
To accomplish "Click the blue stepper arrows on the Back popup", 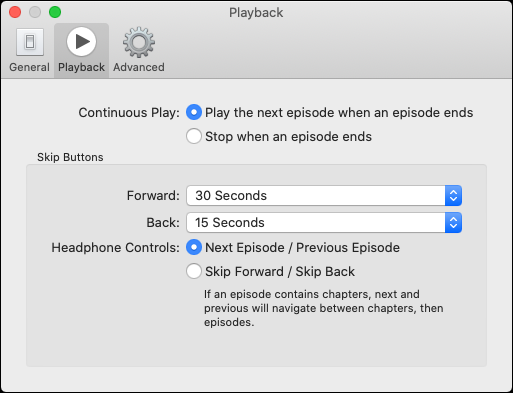I will (x=453, y=222).
